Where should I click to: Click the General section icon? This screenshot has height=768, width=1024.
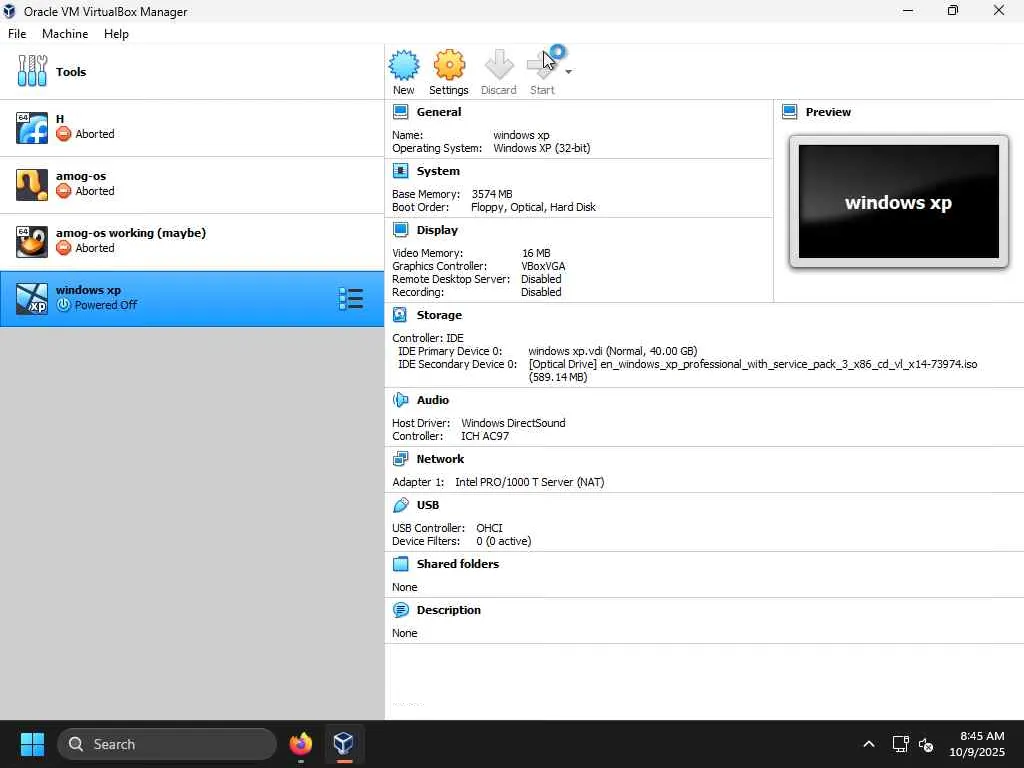point(400,112)
